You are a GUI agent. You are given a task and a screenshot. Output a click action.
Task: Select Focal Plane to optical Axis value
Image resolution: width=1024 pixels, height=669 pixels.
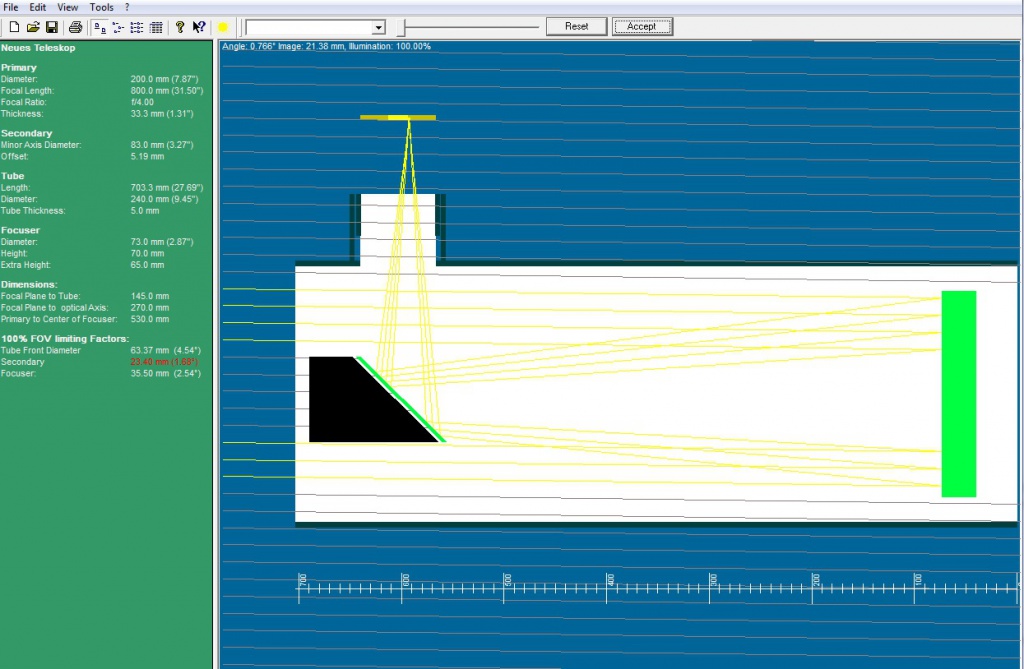coord(150,308)
